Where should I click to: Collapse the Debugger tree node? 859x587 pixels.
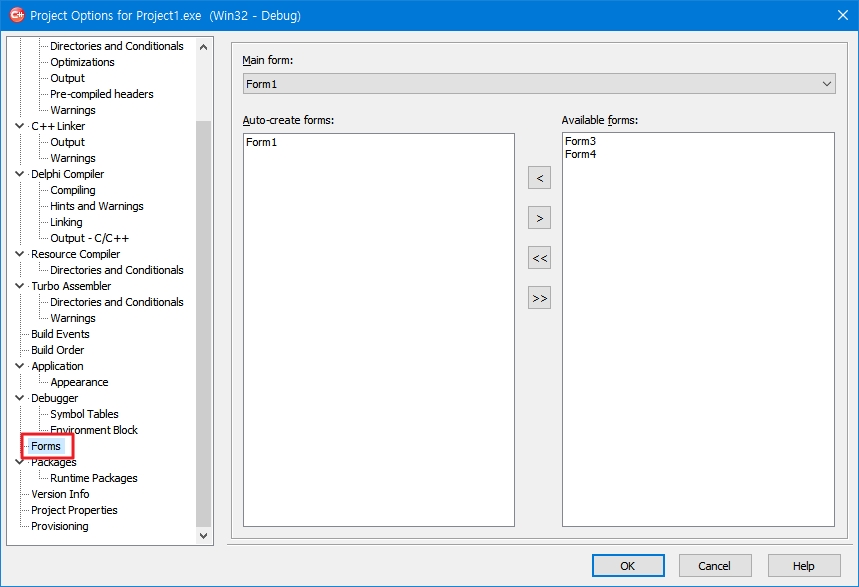pyautogui.click(x=20, y=398)
